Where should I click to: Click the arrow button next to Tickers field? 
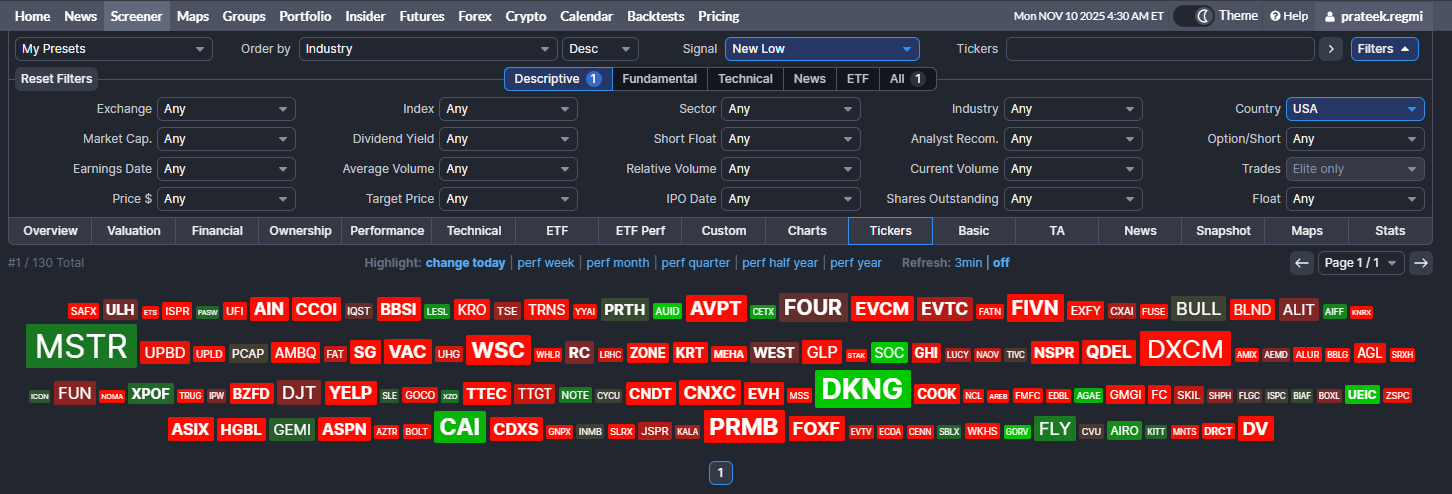click(x=1330, y=48)
